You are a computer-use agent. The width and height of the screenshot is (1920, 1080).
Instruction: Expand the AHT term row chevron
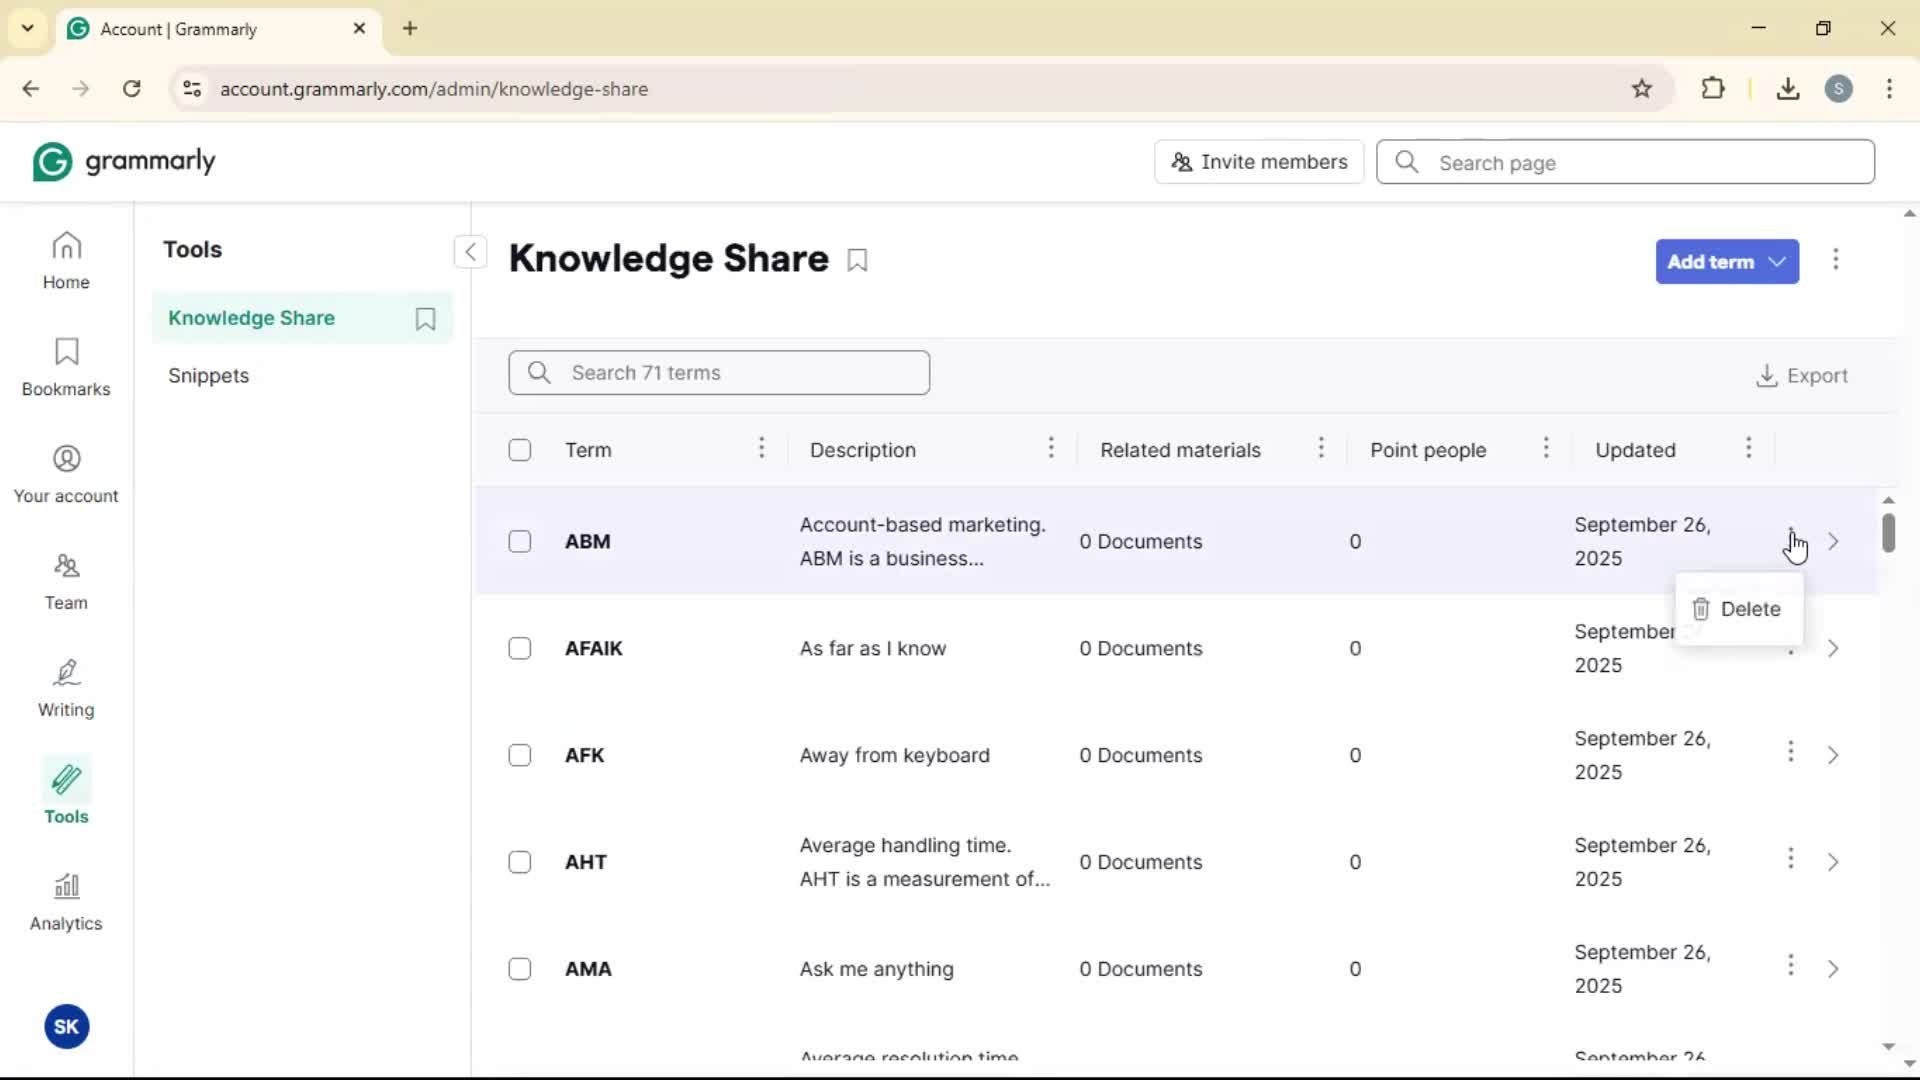tap(1833, 862)
